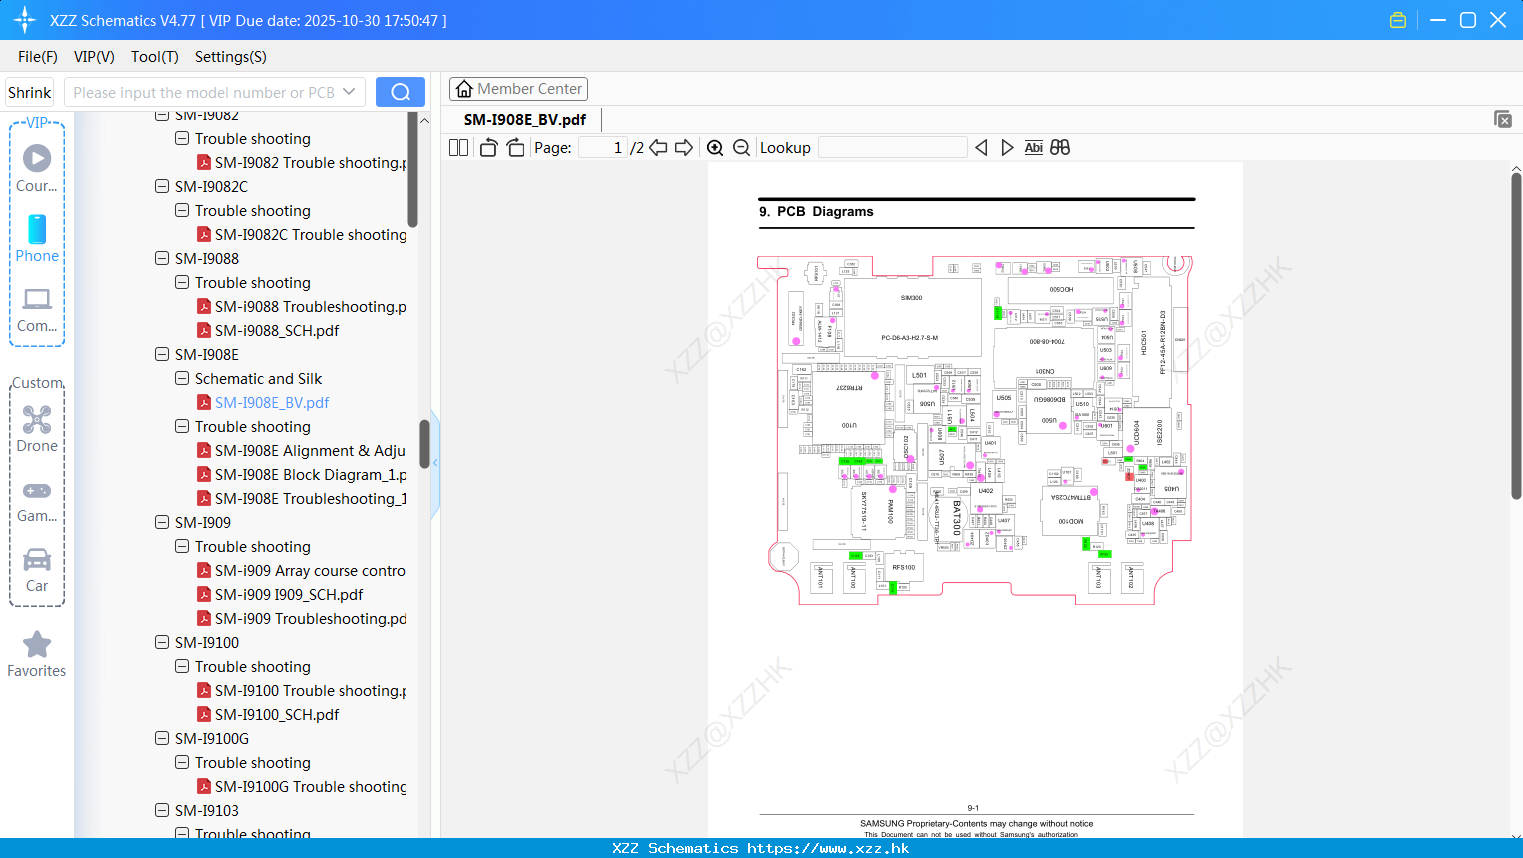Open the File(F) menu
Image resolution: width=1523 pixels, height=858 pixels.
(38, 57)
